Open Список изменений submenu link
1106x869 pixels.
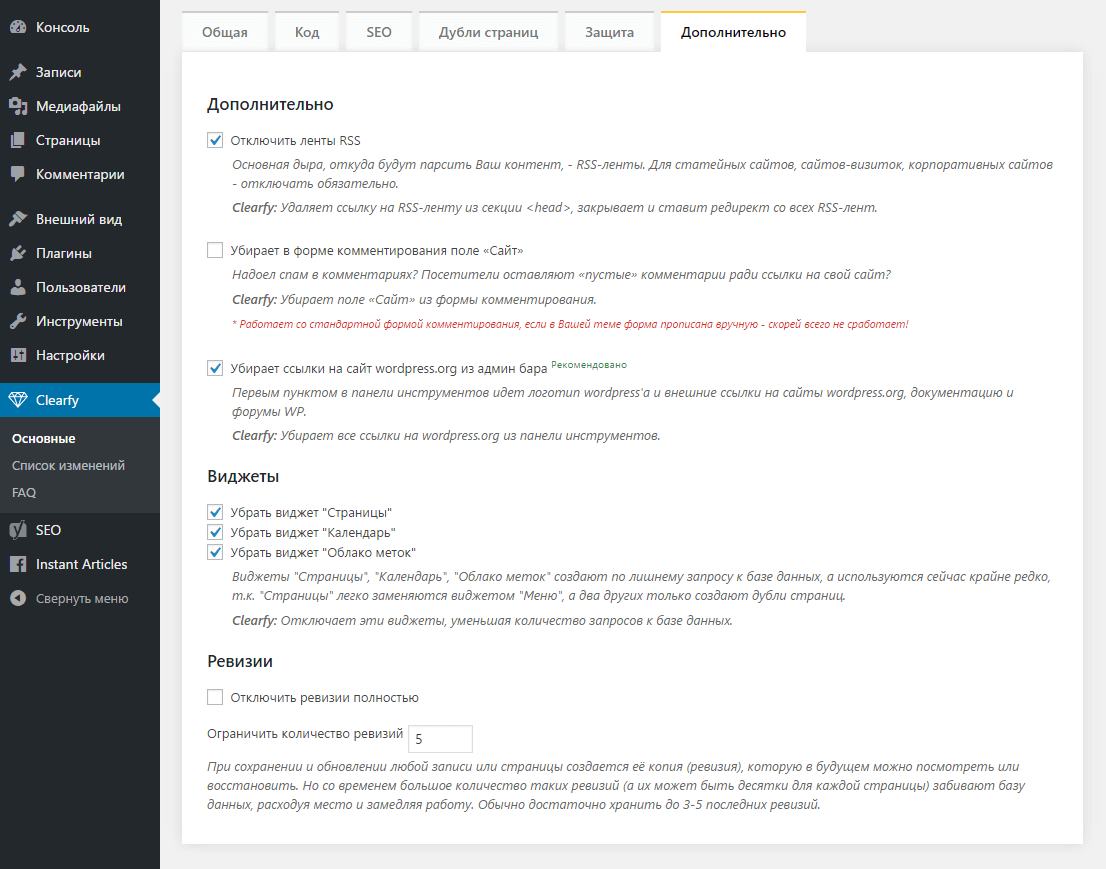click(68, 466)
